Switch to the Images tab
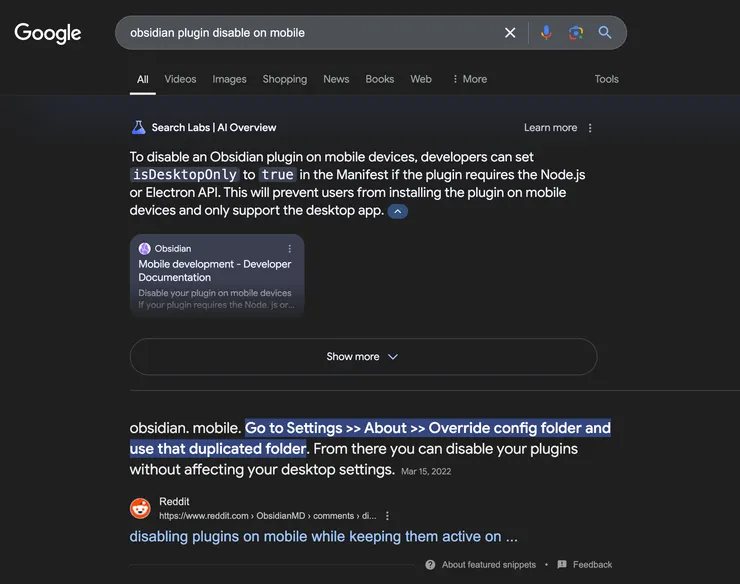The width and height of the screenshot is (740, 584). [229, 79]
